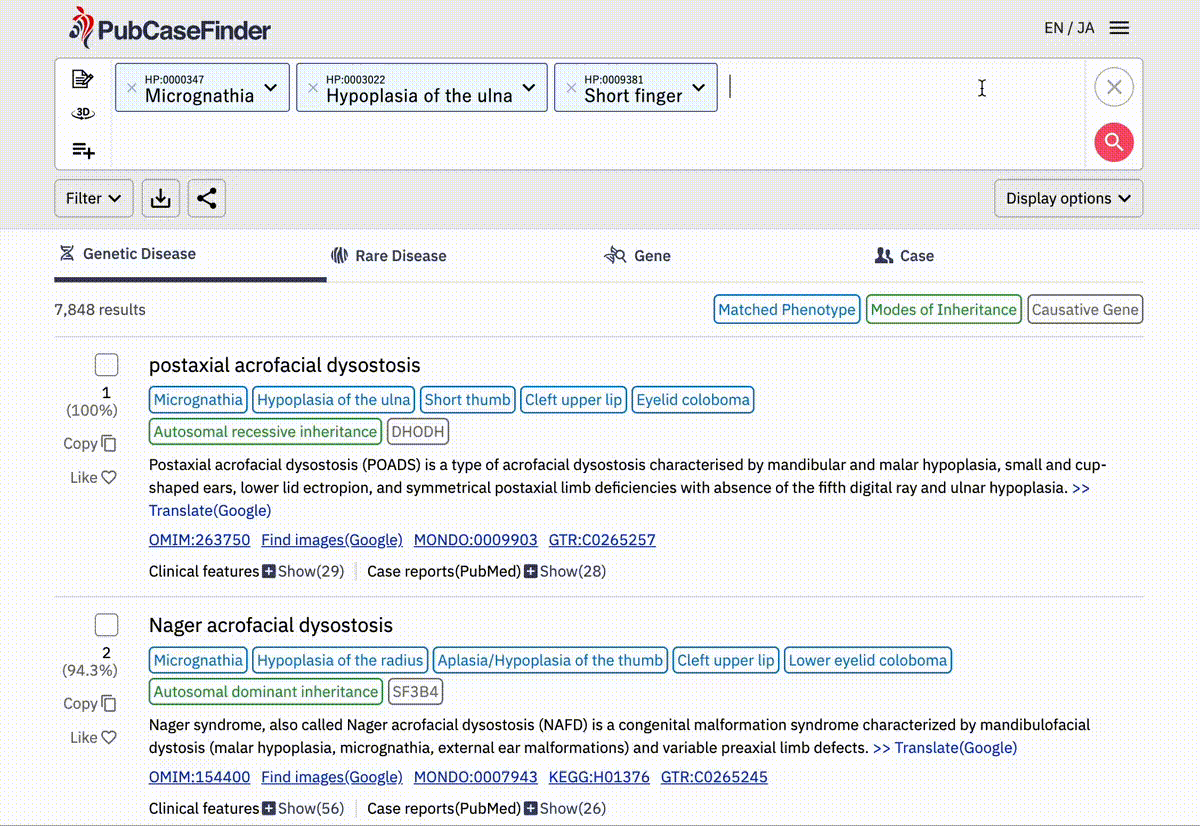Switch to the Rare Disease tab
The height and width of the screenshot is (826, 1200).
389,256
